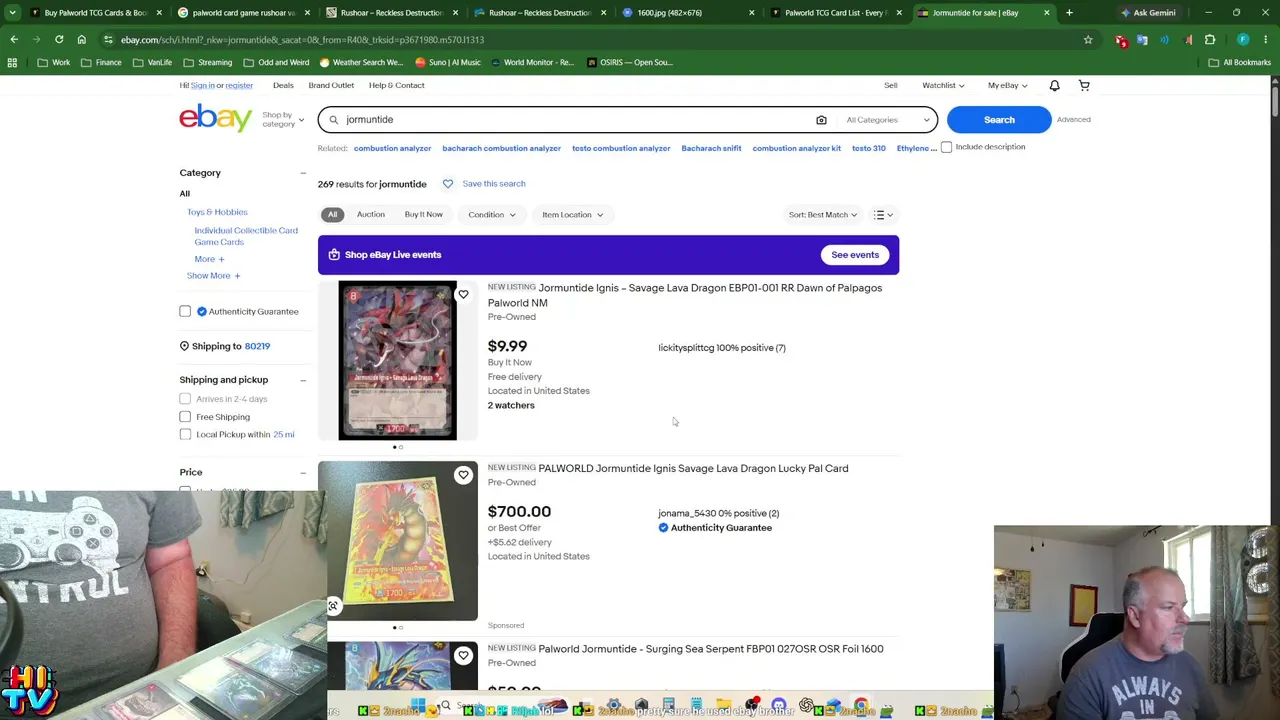Open a new browser tab
Viewport: 1280px width, 720px height.
pos(1069,13)
